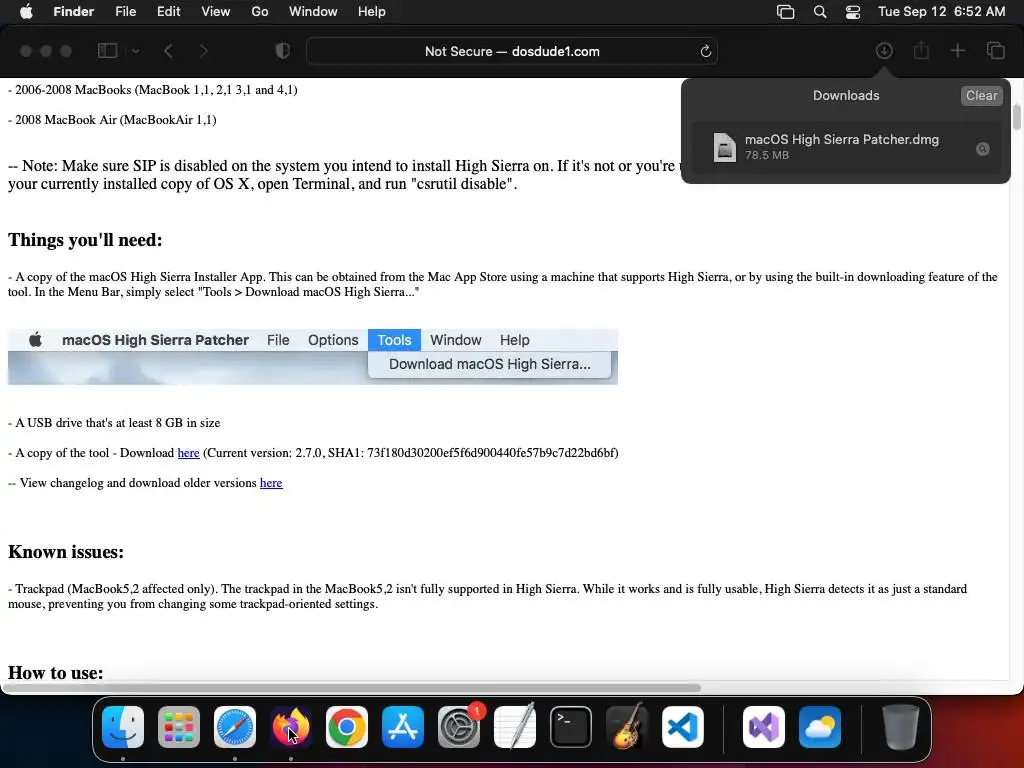Launch GarageBand from the Dock
1024x768 pixels.
click(627, 727)
